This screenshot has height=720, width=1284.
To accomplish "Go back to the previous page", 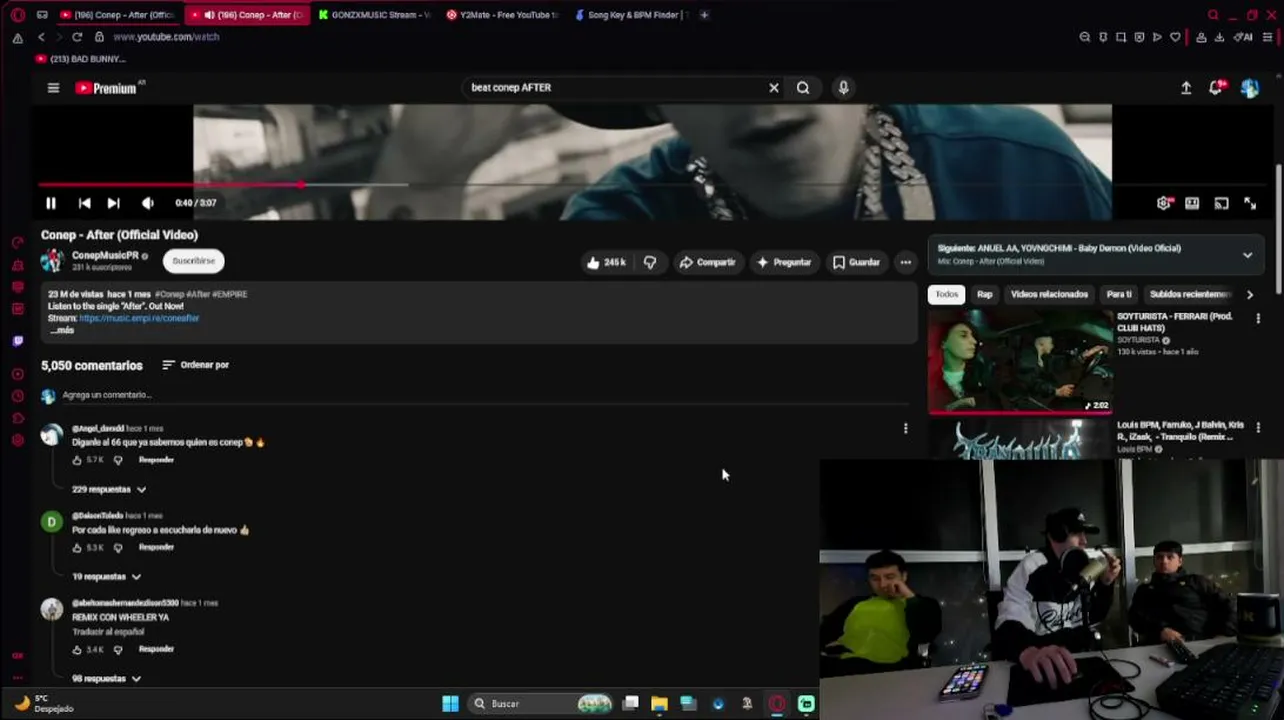I will coord(41,37).
